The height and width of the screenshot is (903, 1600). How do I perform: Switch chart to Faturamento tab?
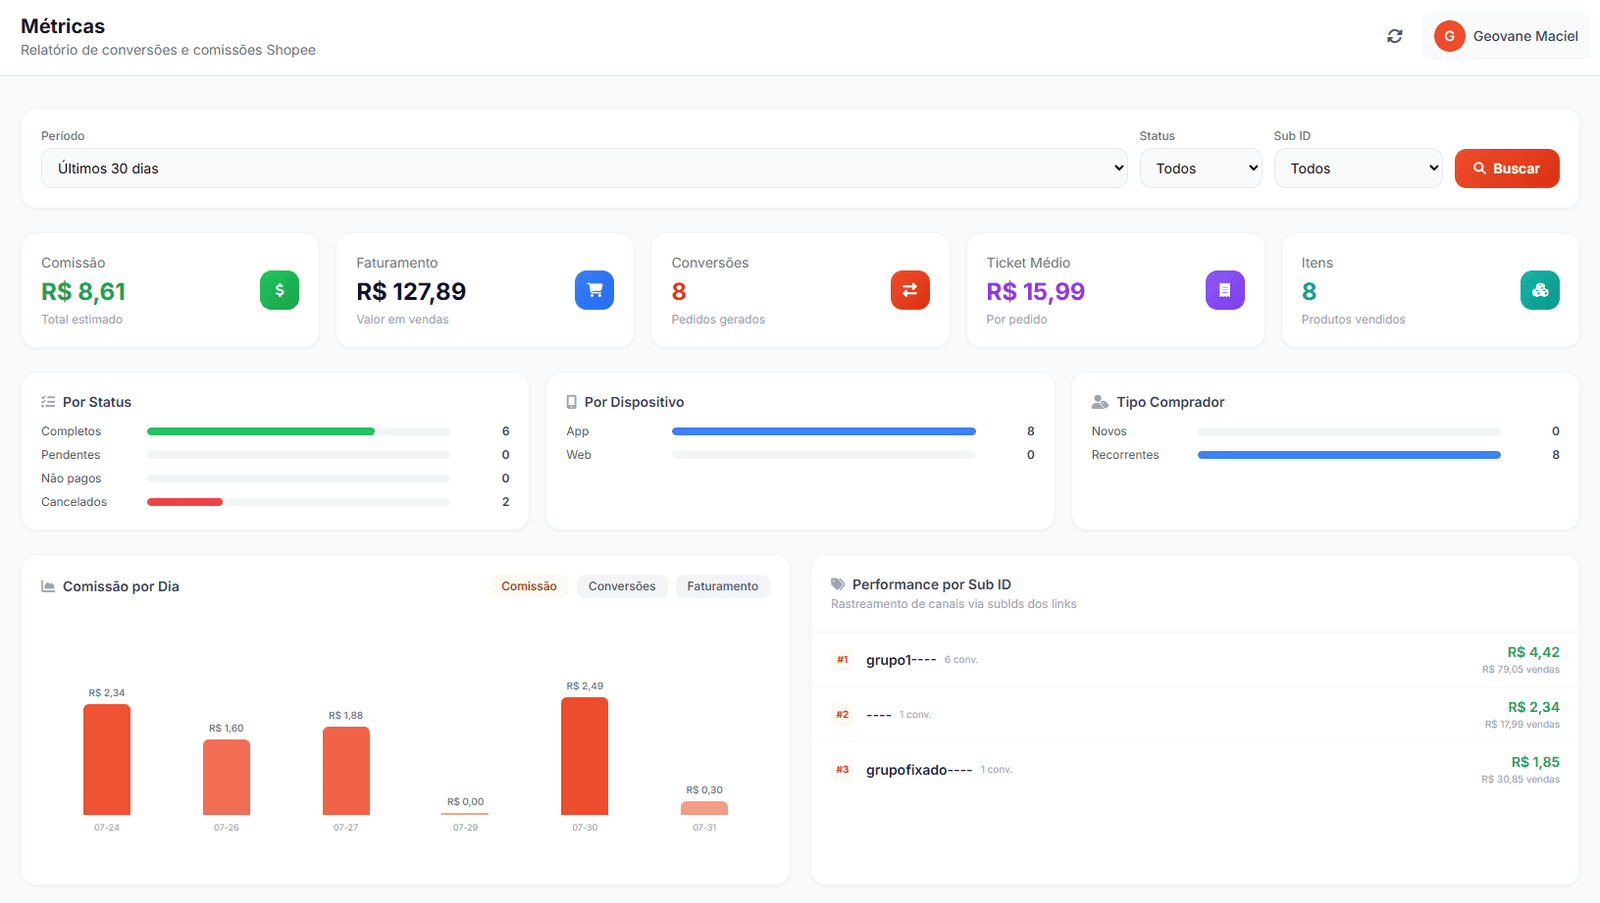[723, 586]
